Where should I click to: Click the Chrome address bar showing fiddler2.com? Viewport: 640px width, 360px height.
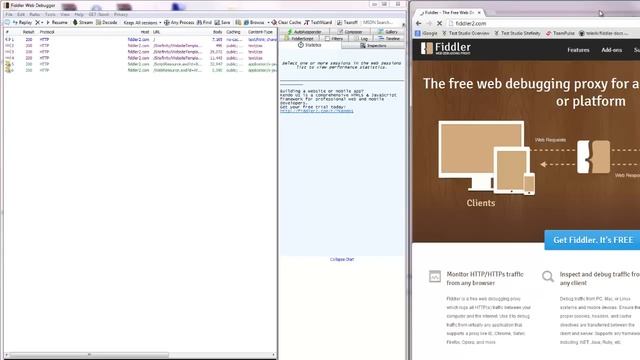pyautogui.click(x=543, y=24)
